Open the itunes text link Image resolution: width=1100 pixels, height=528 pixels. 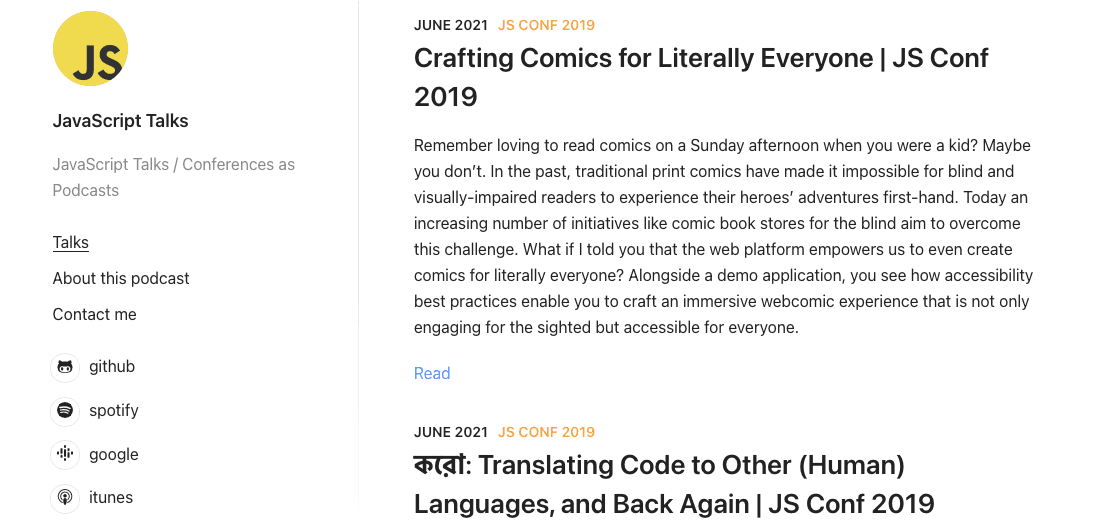point(111,498)
